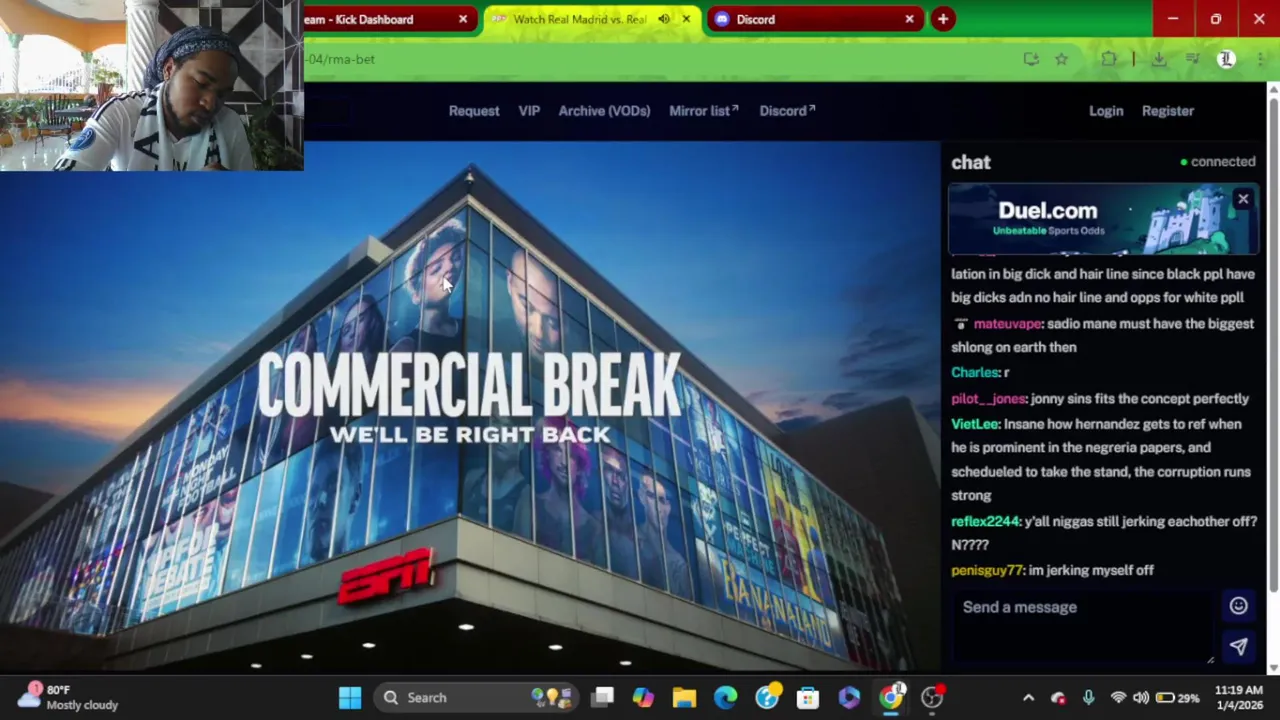Click the Login link

[1106, 111]
